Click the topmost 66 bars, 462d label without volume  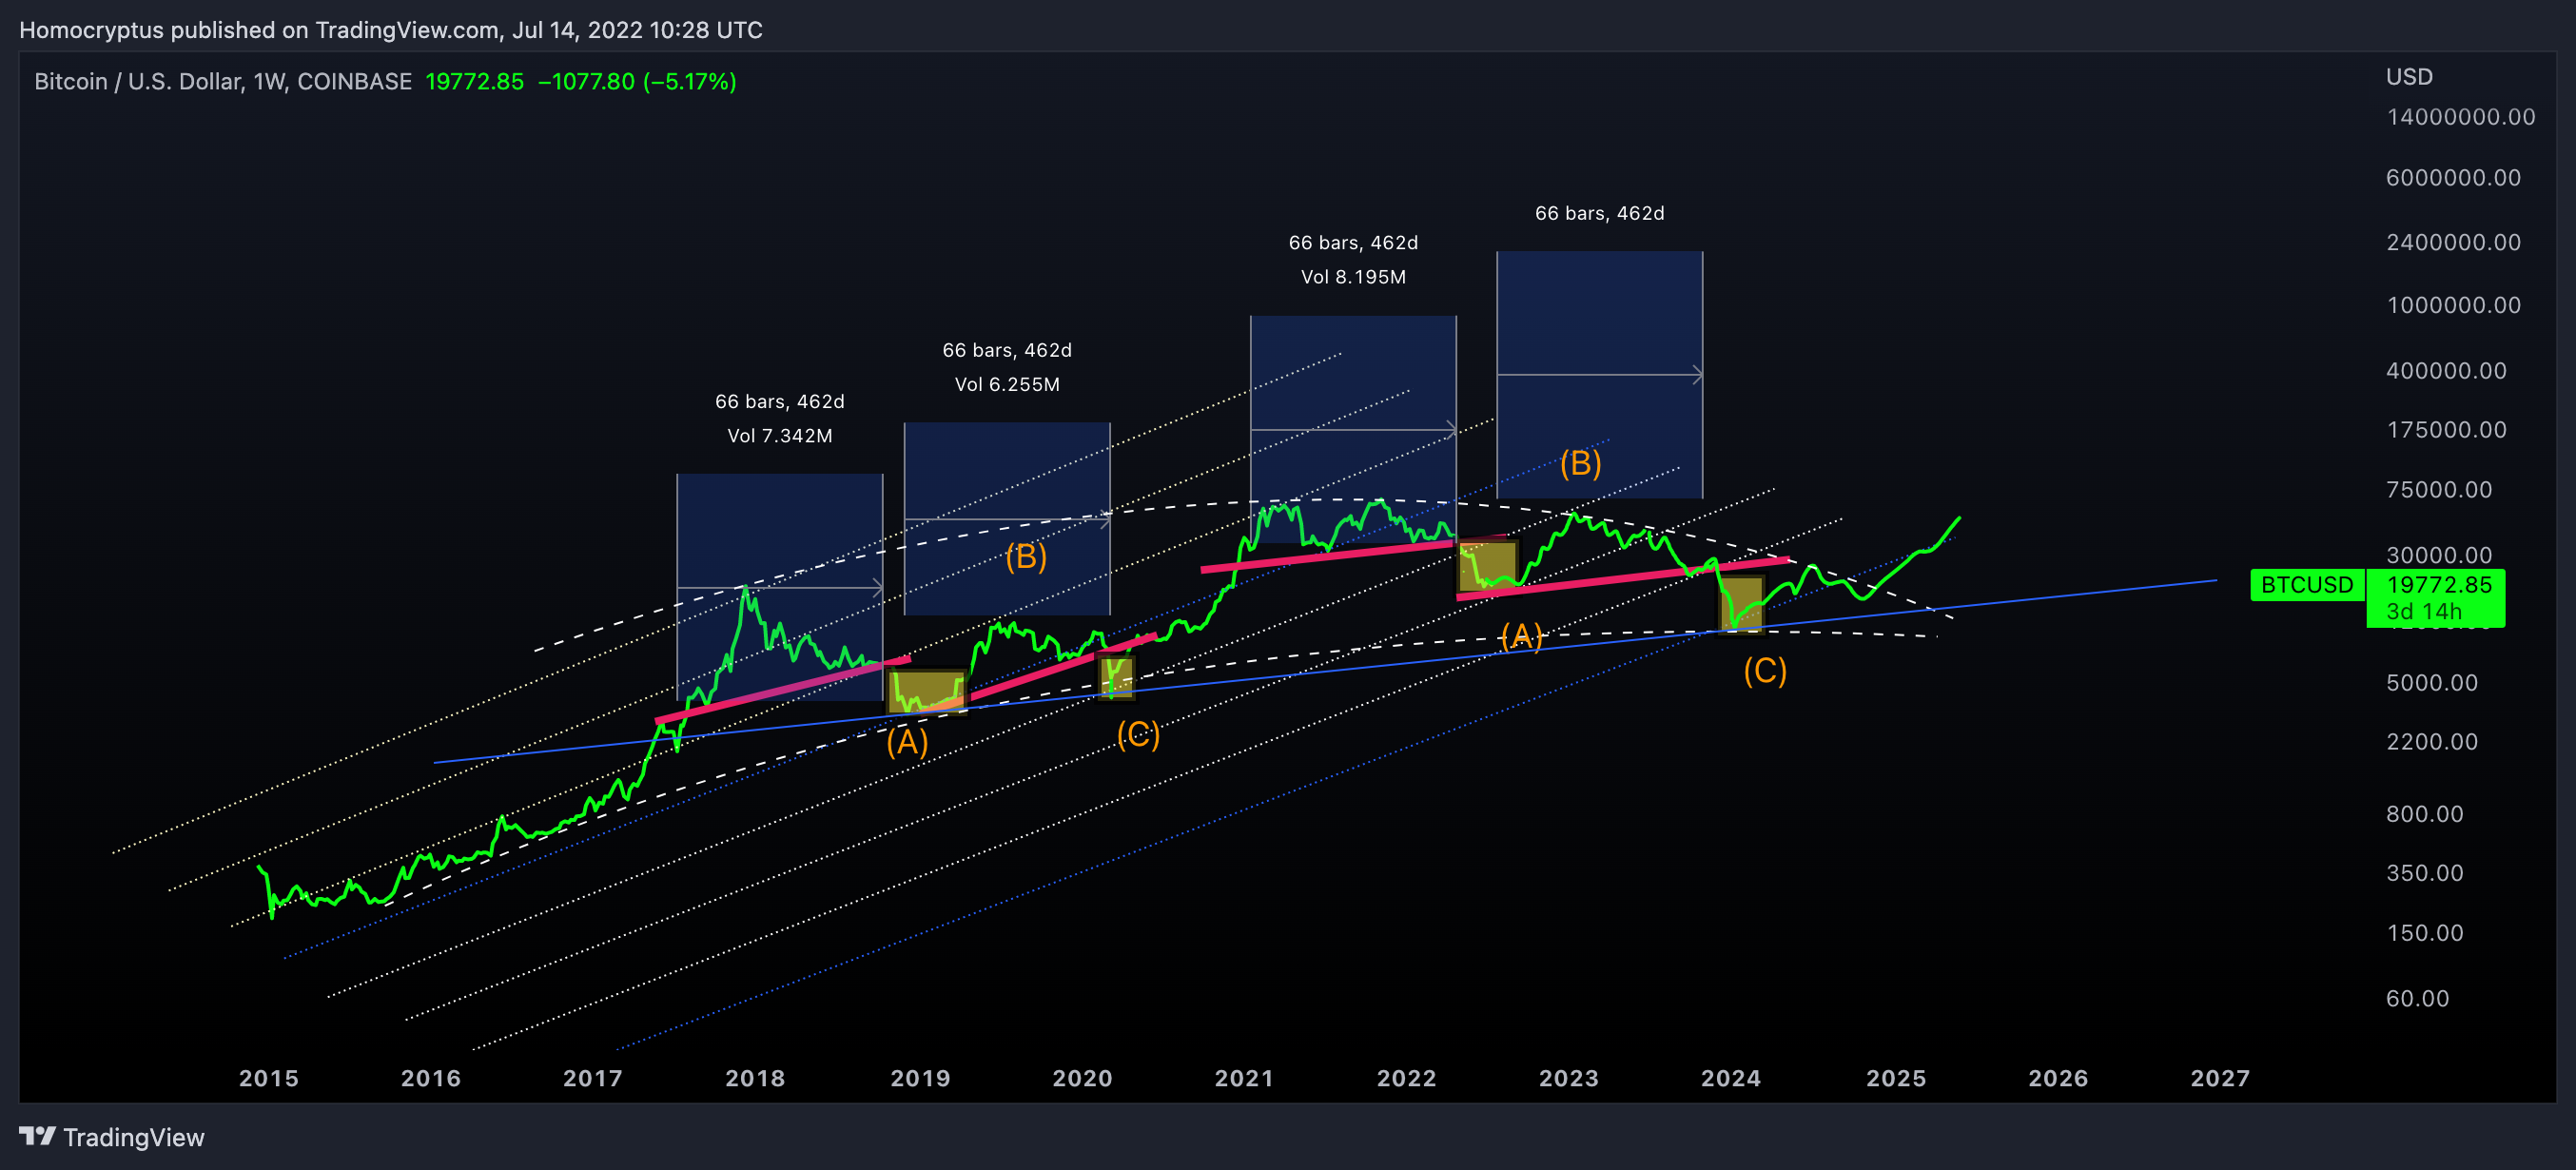1600,213
